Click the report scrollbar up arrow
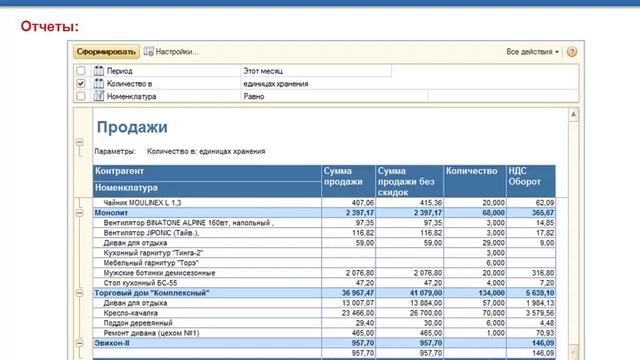The height and width of the screenshot is (360, 640). [x=573, y=114]
